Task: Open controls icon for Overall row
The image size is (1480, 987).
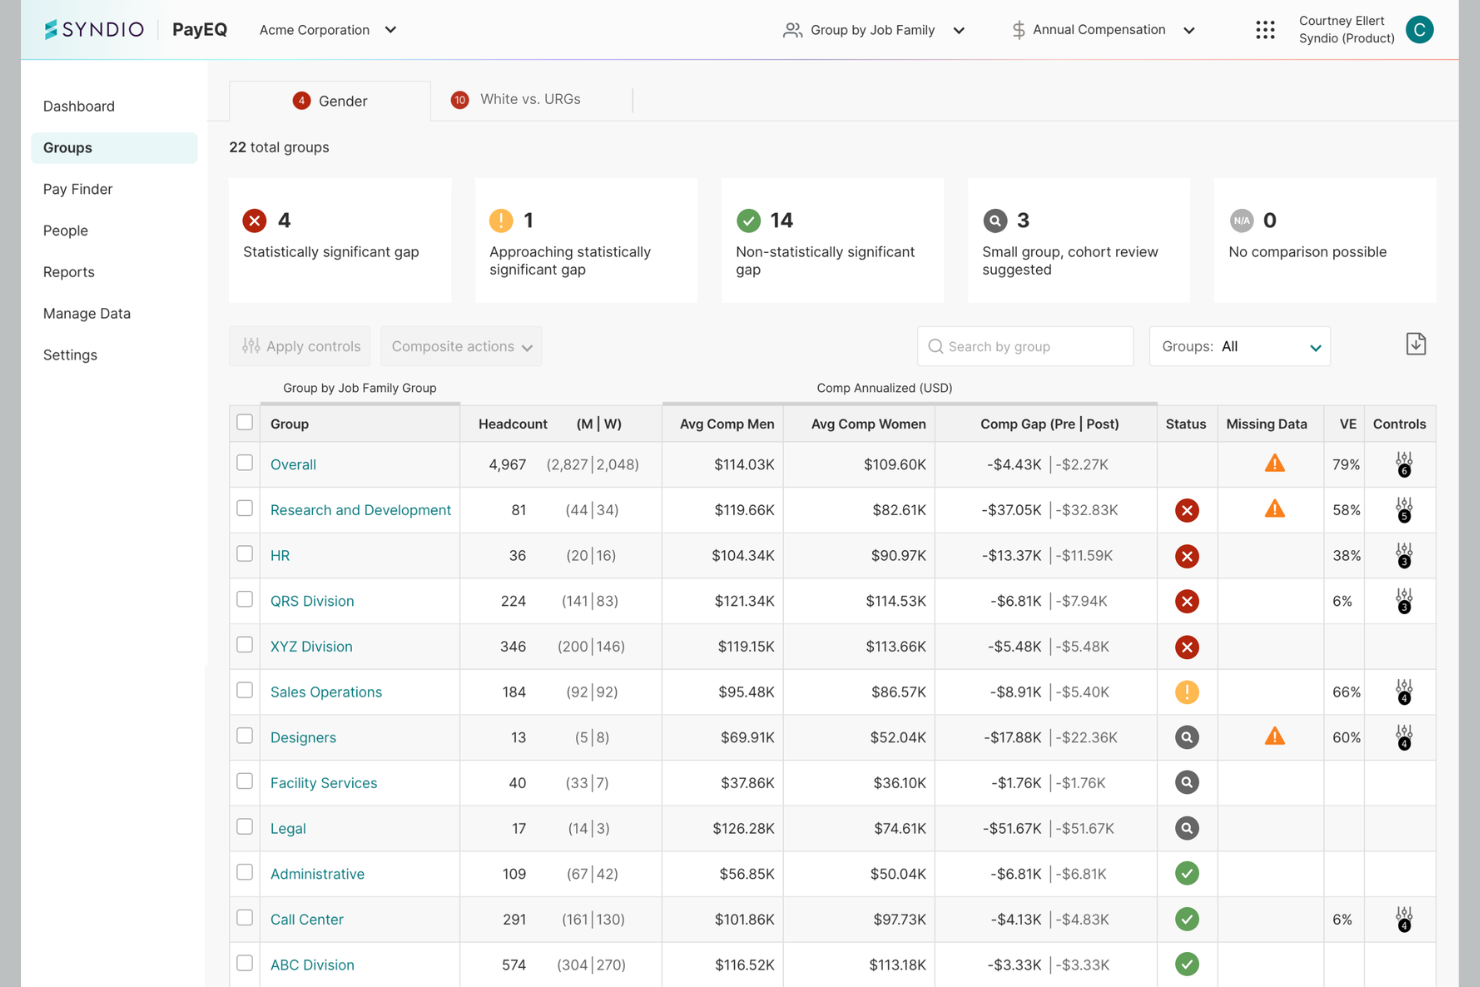Action: 1404,464
